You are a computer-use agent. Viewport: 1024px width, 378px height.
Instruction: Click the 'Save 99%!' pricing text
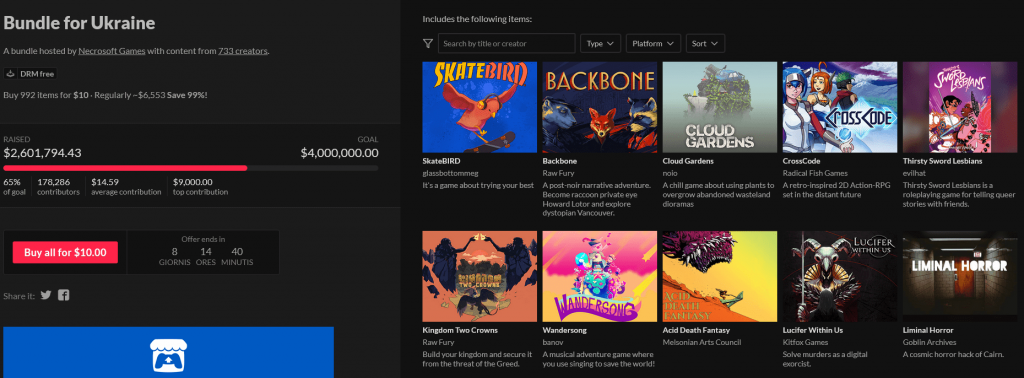point(187,95)
